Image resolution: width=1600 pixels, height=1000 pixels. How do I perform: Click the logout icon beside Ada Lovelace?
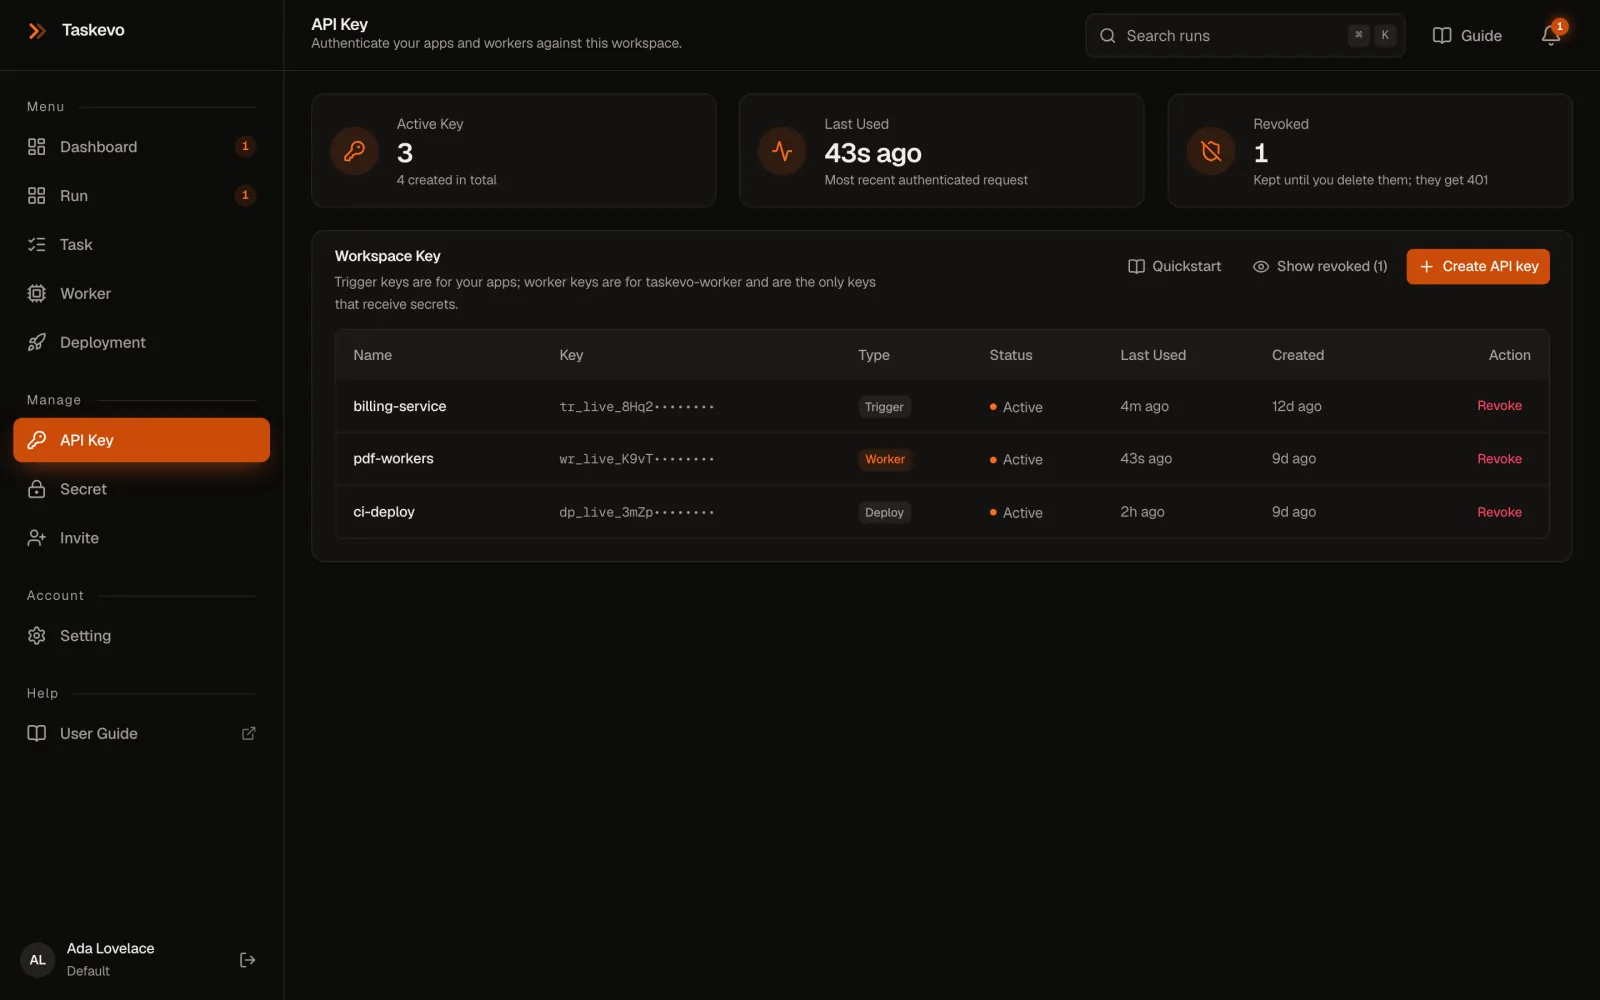(x=248, y=960)
